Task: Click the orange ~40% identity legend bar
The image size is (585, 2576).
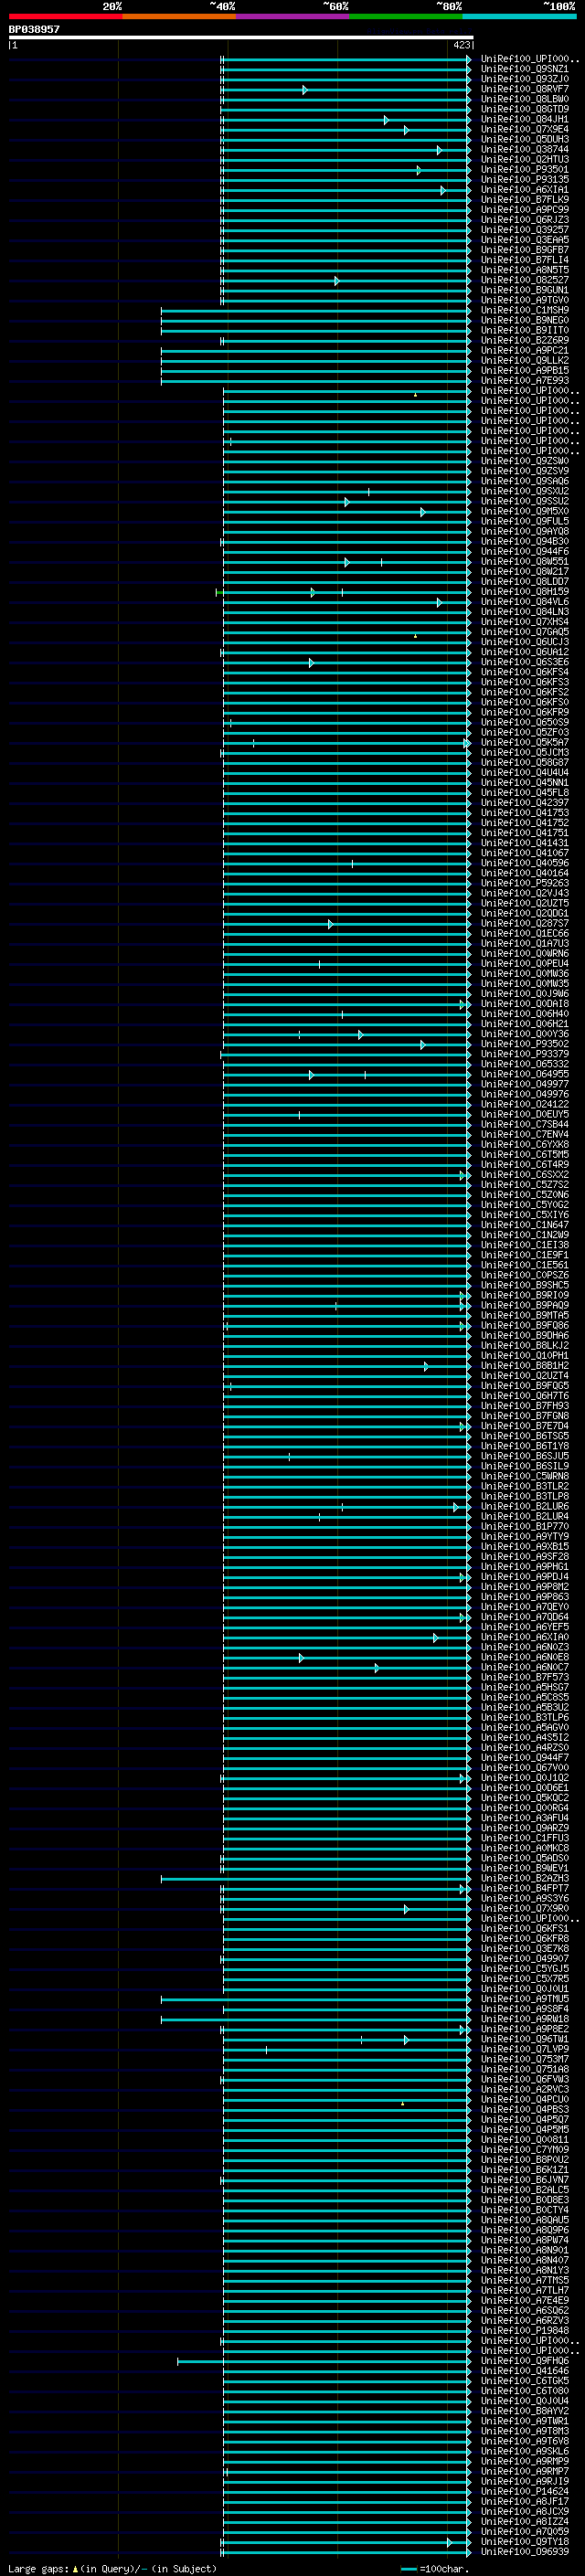Action: click(x=179, y=16)
